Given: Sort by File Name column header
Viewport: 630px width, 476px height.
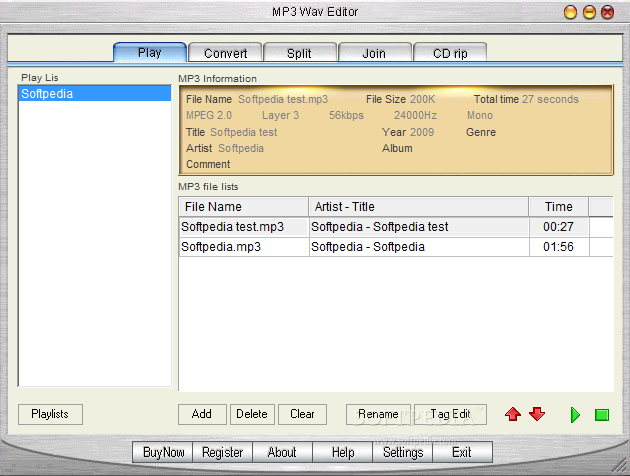Looking at the screenshot, I should [x=243, y=206].
